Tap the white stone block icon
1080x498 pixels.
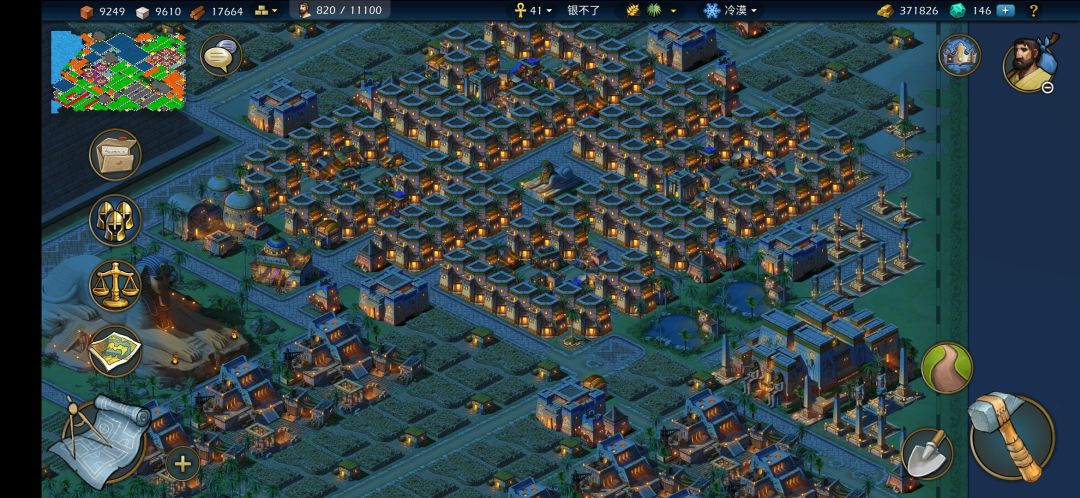click(143, 11)
